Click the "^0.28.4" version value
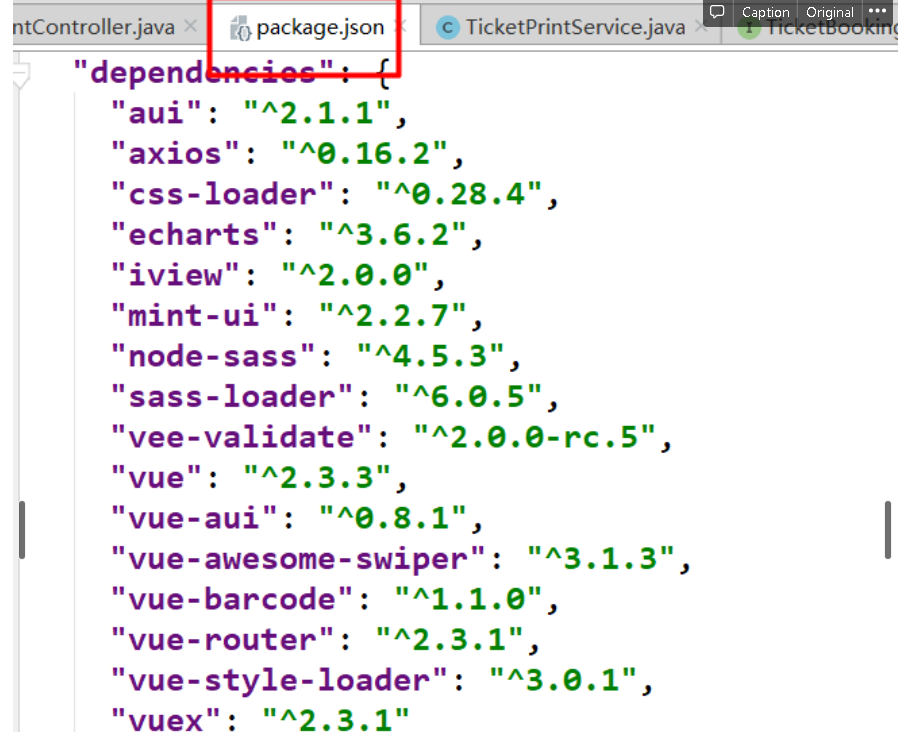Image resolution: width=924 pixels, height=732 pixels. pyautogui.click(x=458, y=194)
